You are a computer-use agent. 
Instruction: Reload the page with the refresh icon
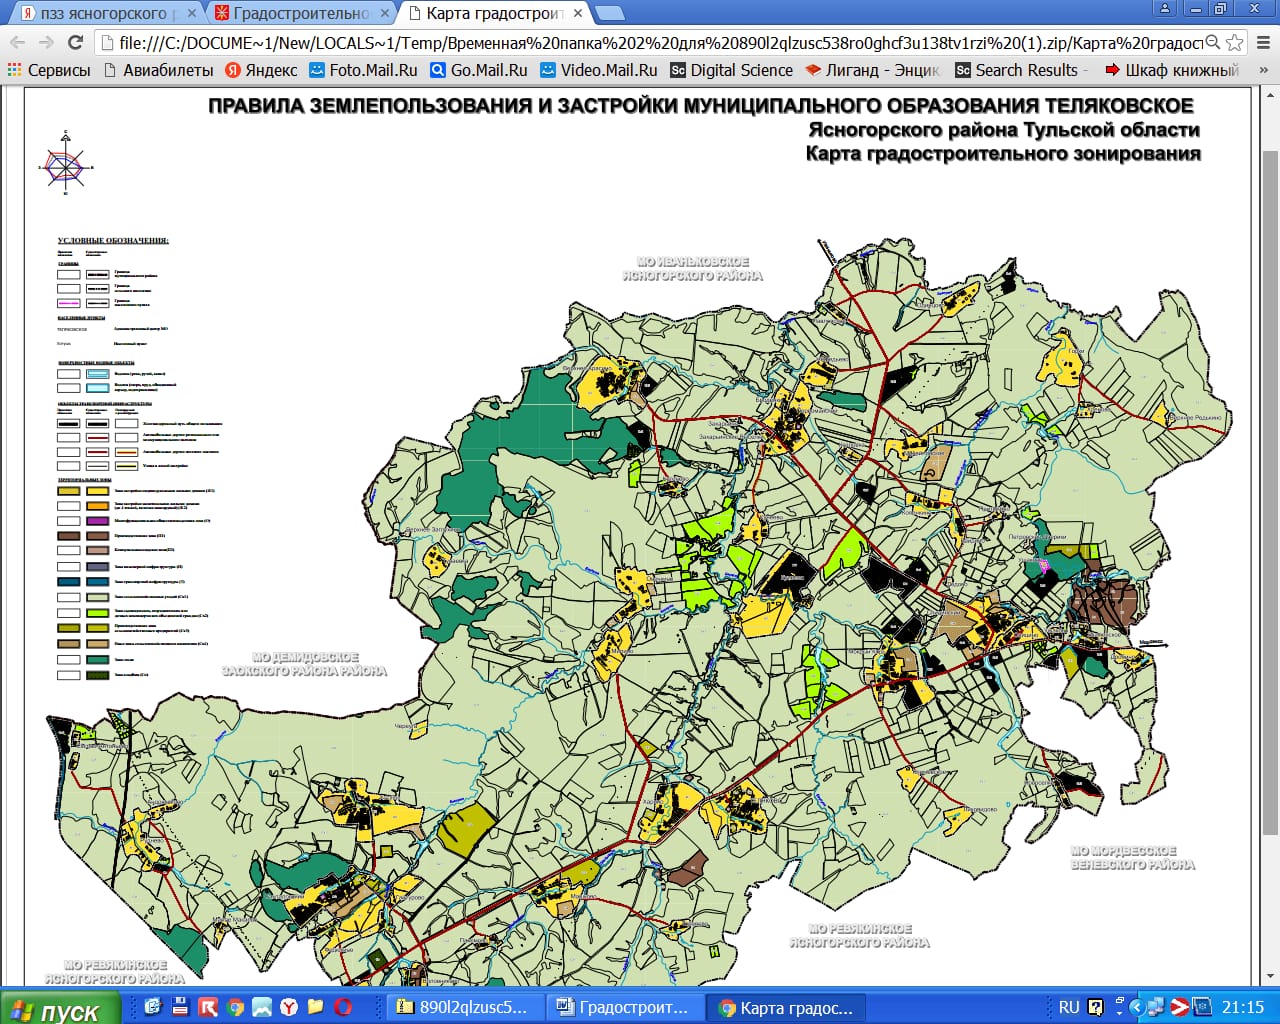pyautogui.click(x=75, y=42)
